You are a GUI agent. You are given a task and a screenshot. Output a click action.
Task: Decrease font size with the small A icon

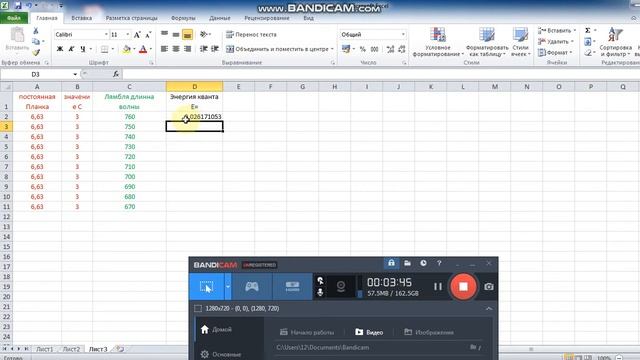click(x=148, y=35)
